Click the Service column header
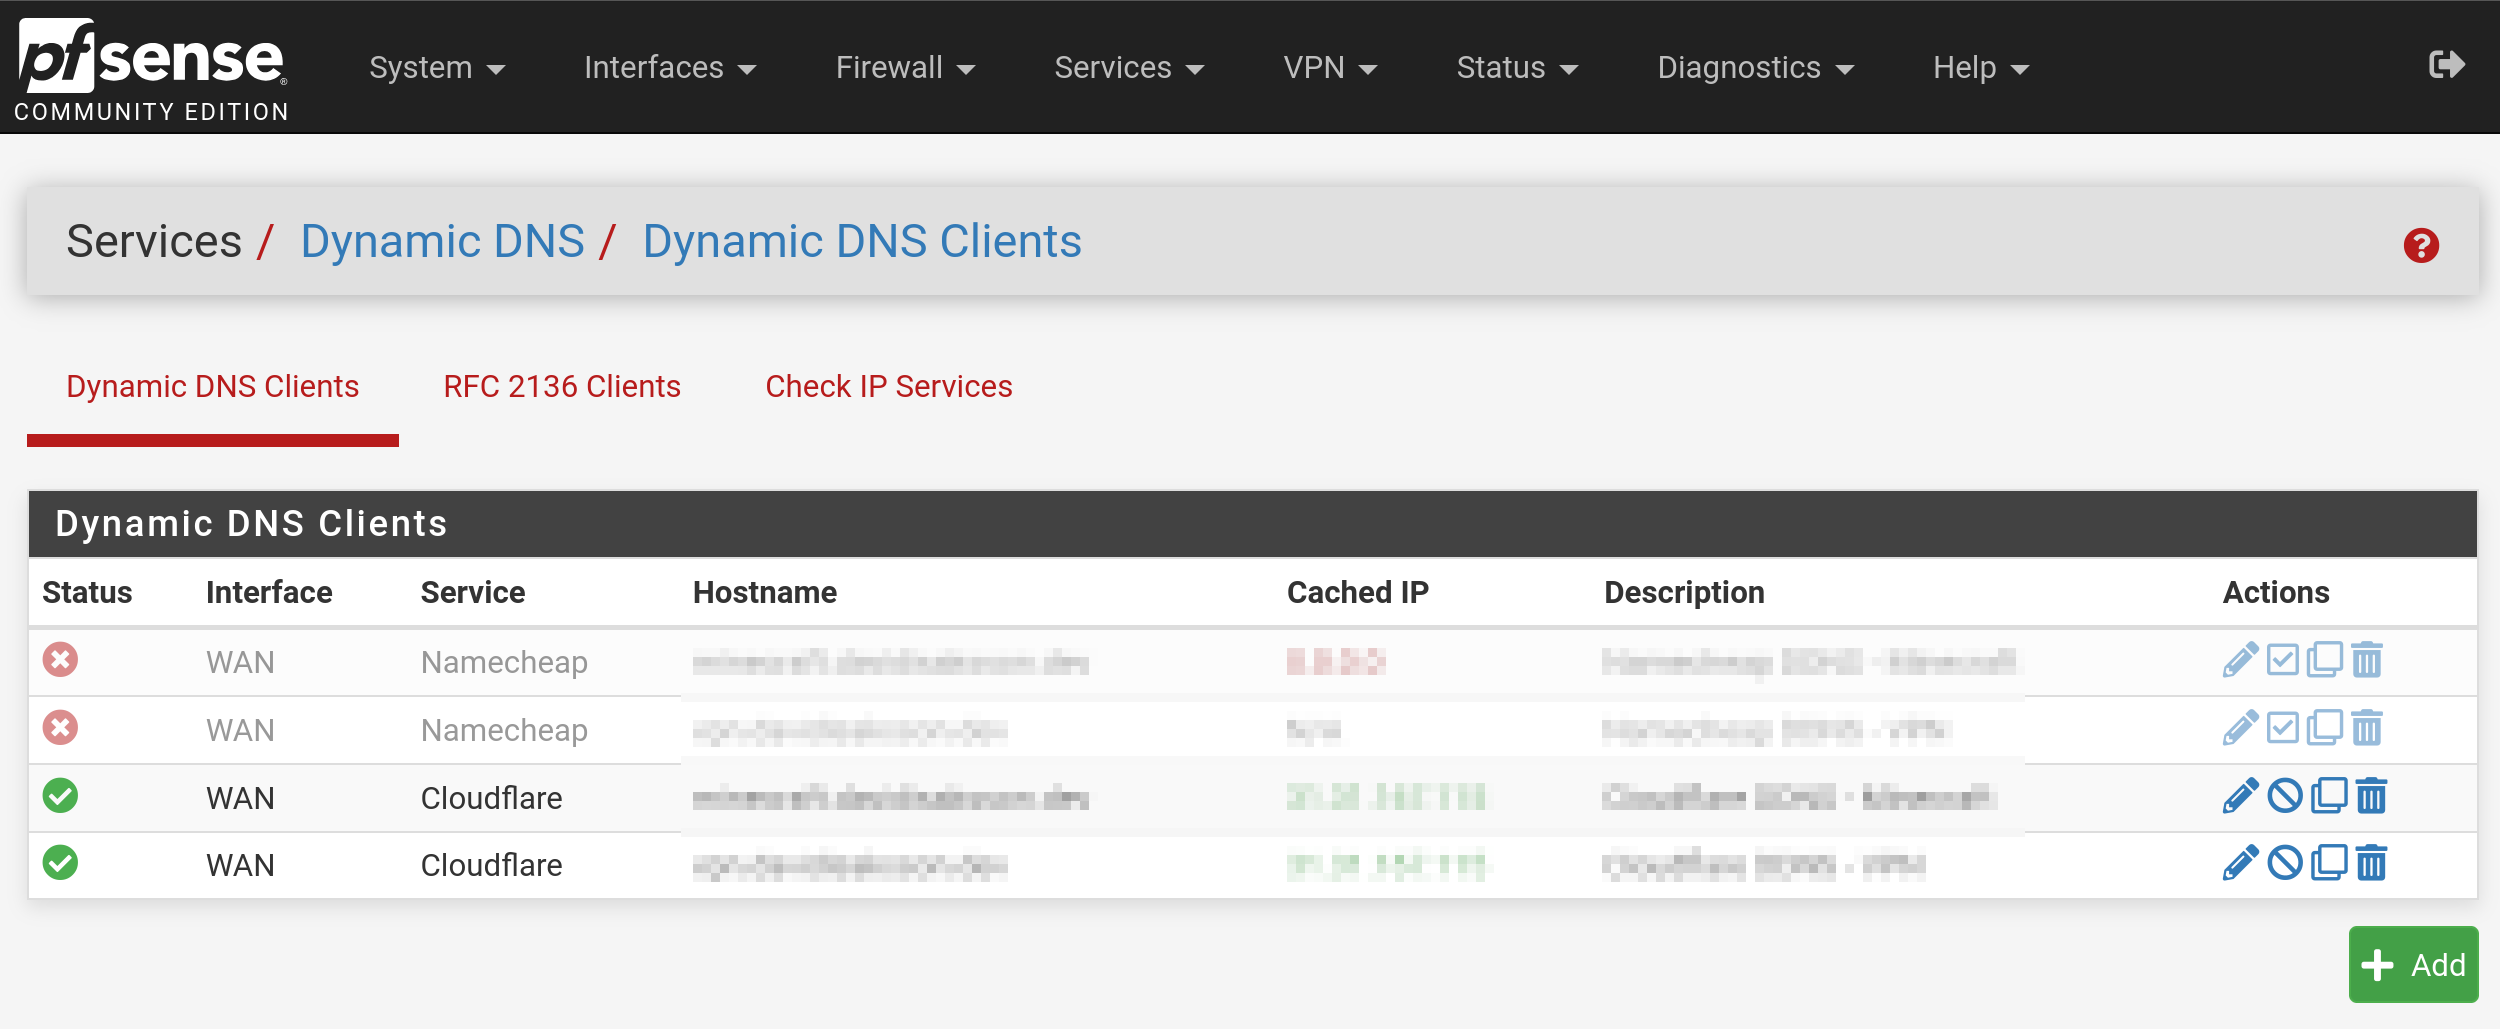The height and width of the screenshot is (1029, 2500). point(473,593)
